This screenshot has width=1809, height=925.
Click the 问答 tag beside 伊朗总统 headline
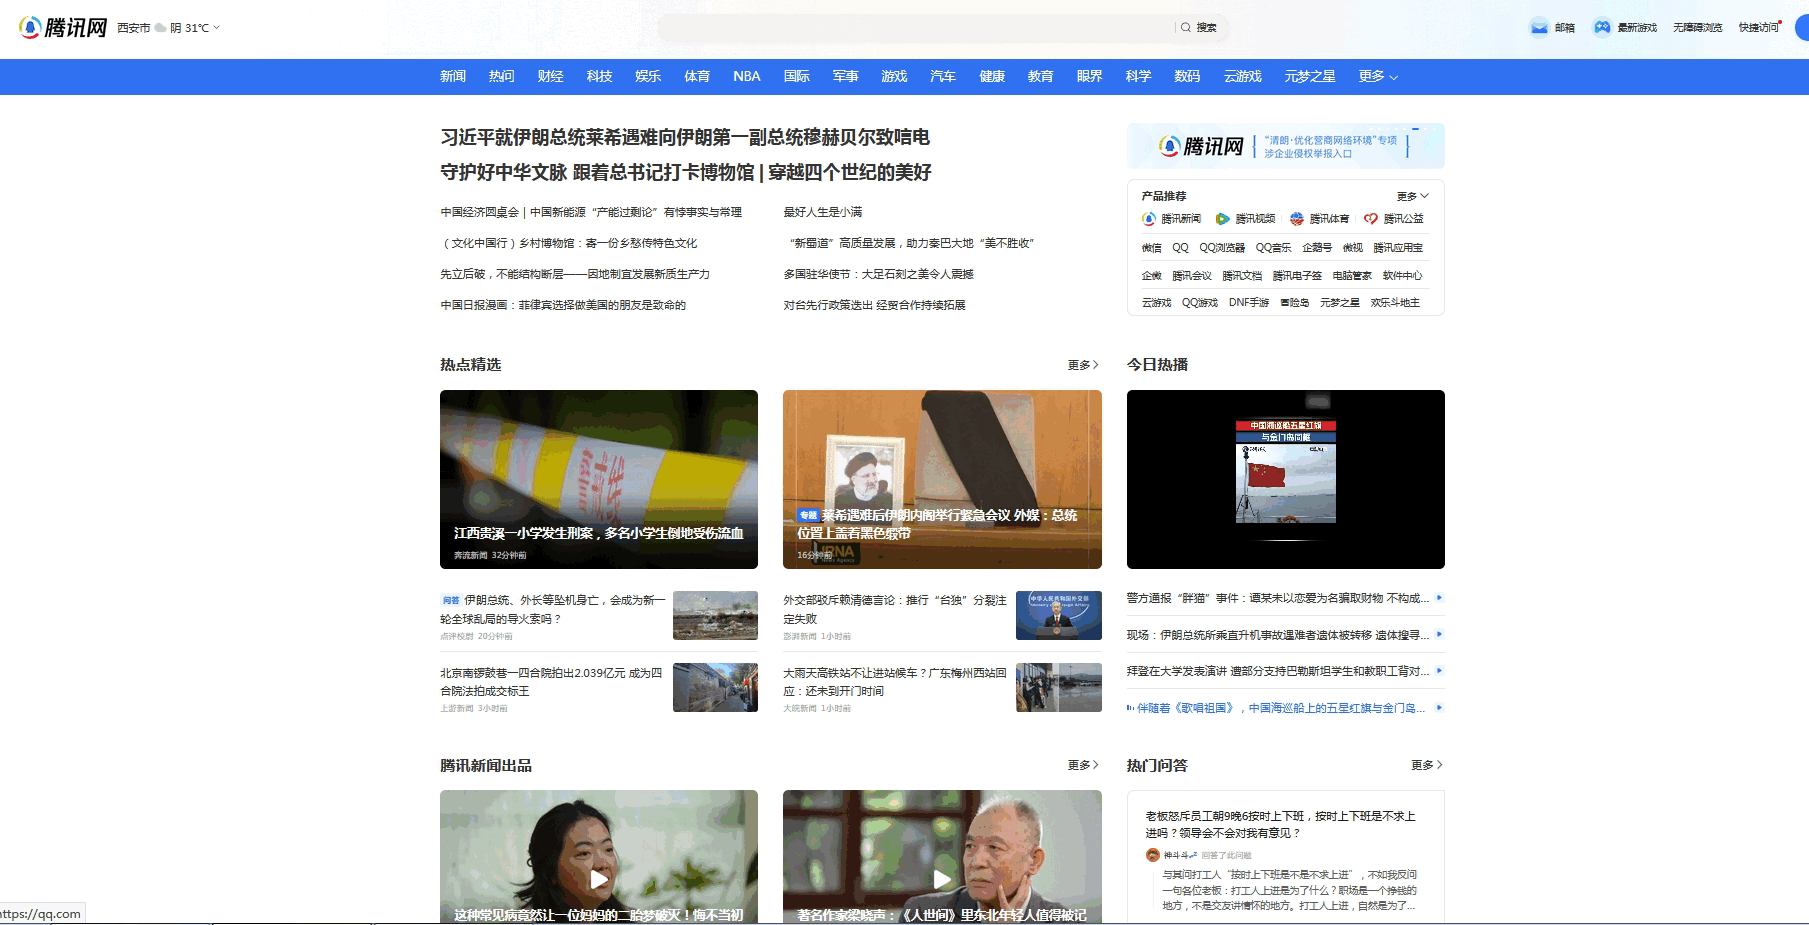[451, 601]
